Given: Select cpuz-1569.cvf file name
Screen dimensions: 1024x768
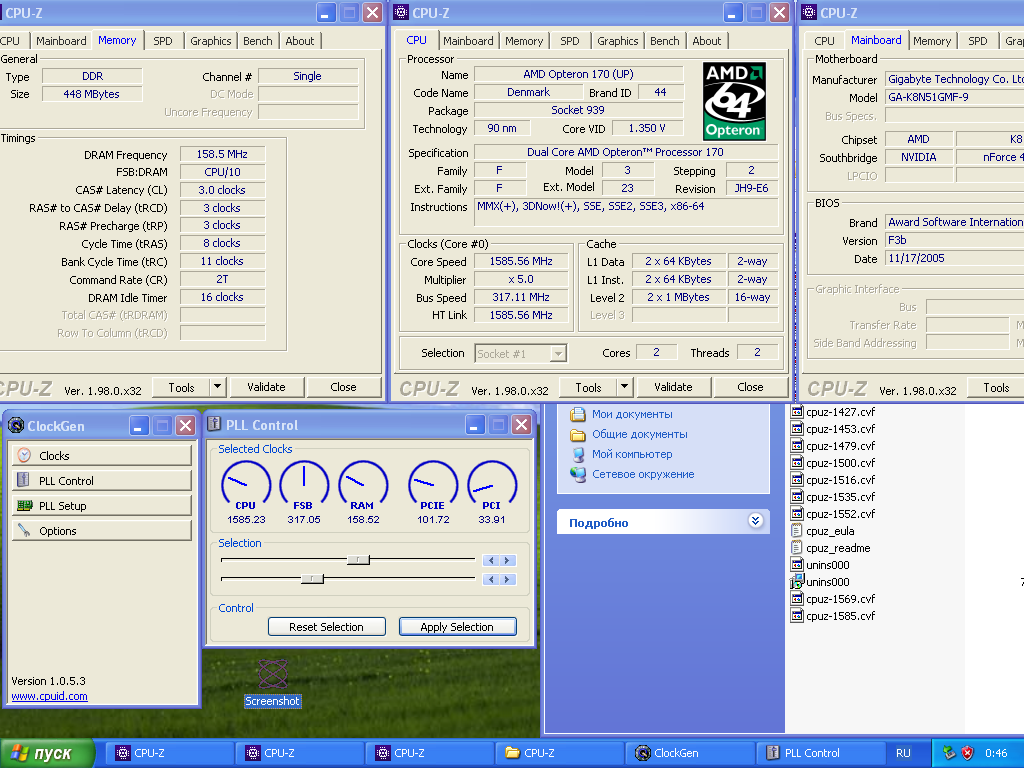Looking at the screenshot, I should (840, 599).
